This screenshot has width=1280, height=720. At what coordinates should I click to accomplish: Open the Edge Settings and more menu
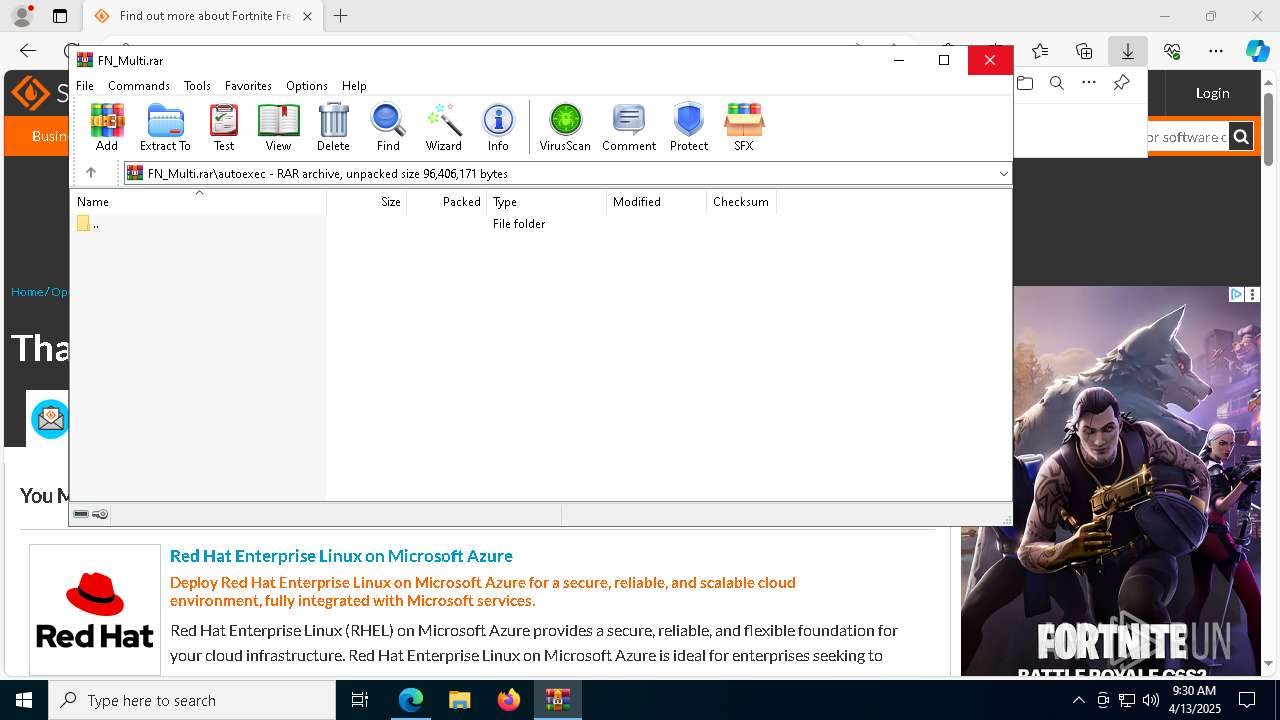coord(1216,51)
